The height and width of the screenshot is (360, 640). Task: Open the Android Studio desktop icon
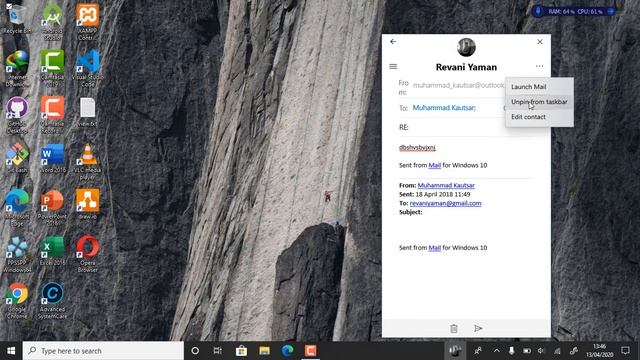point(52,22)
